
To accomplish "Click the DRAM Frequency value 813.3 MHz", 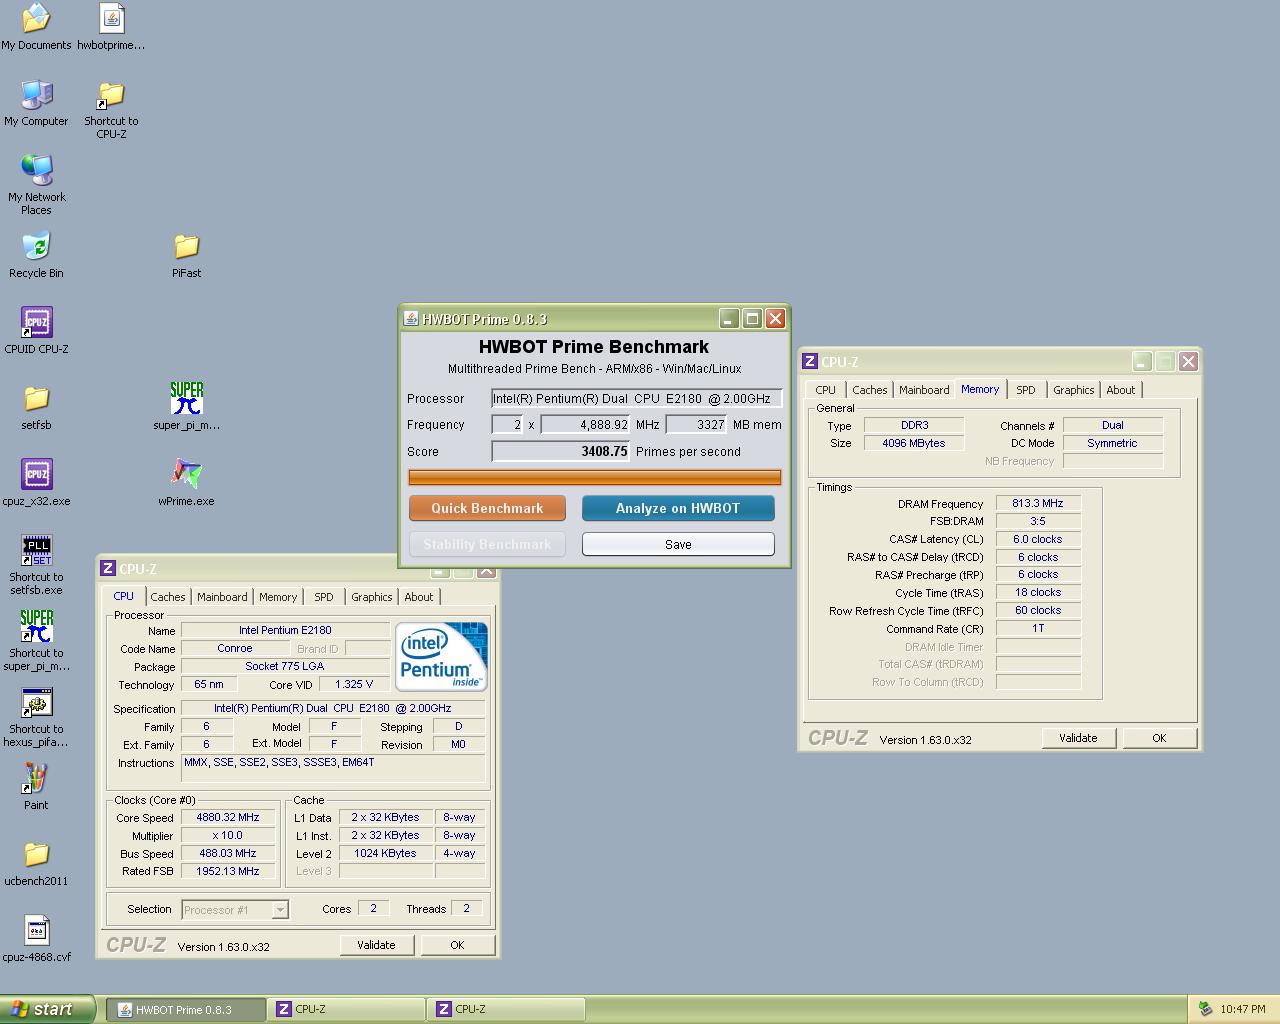I will [1038, 504].
